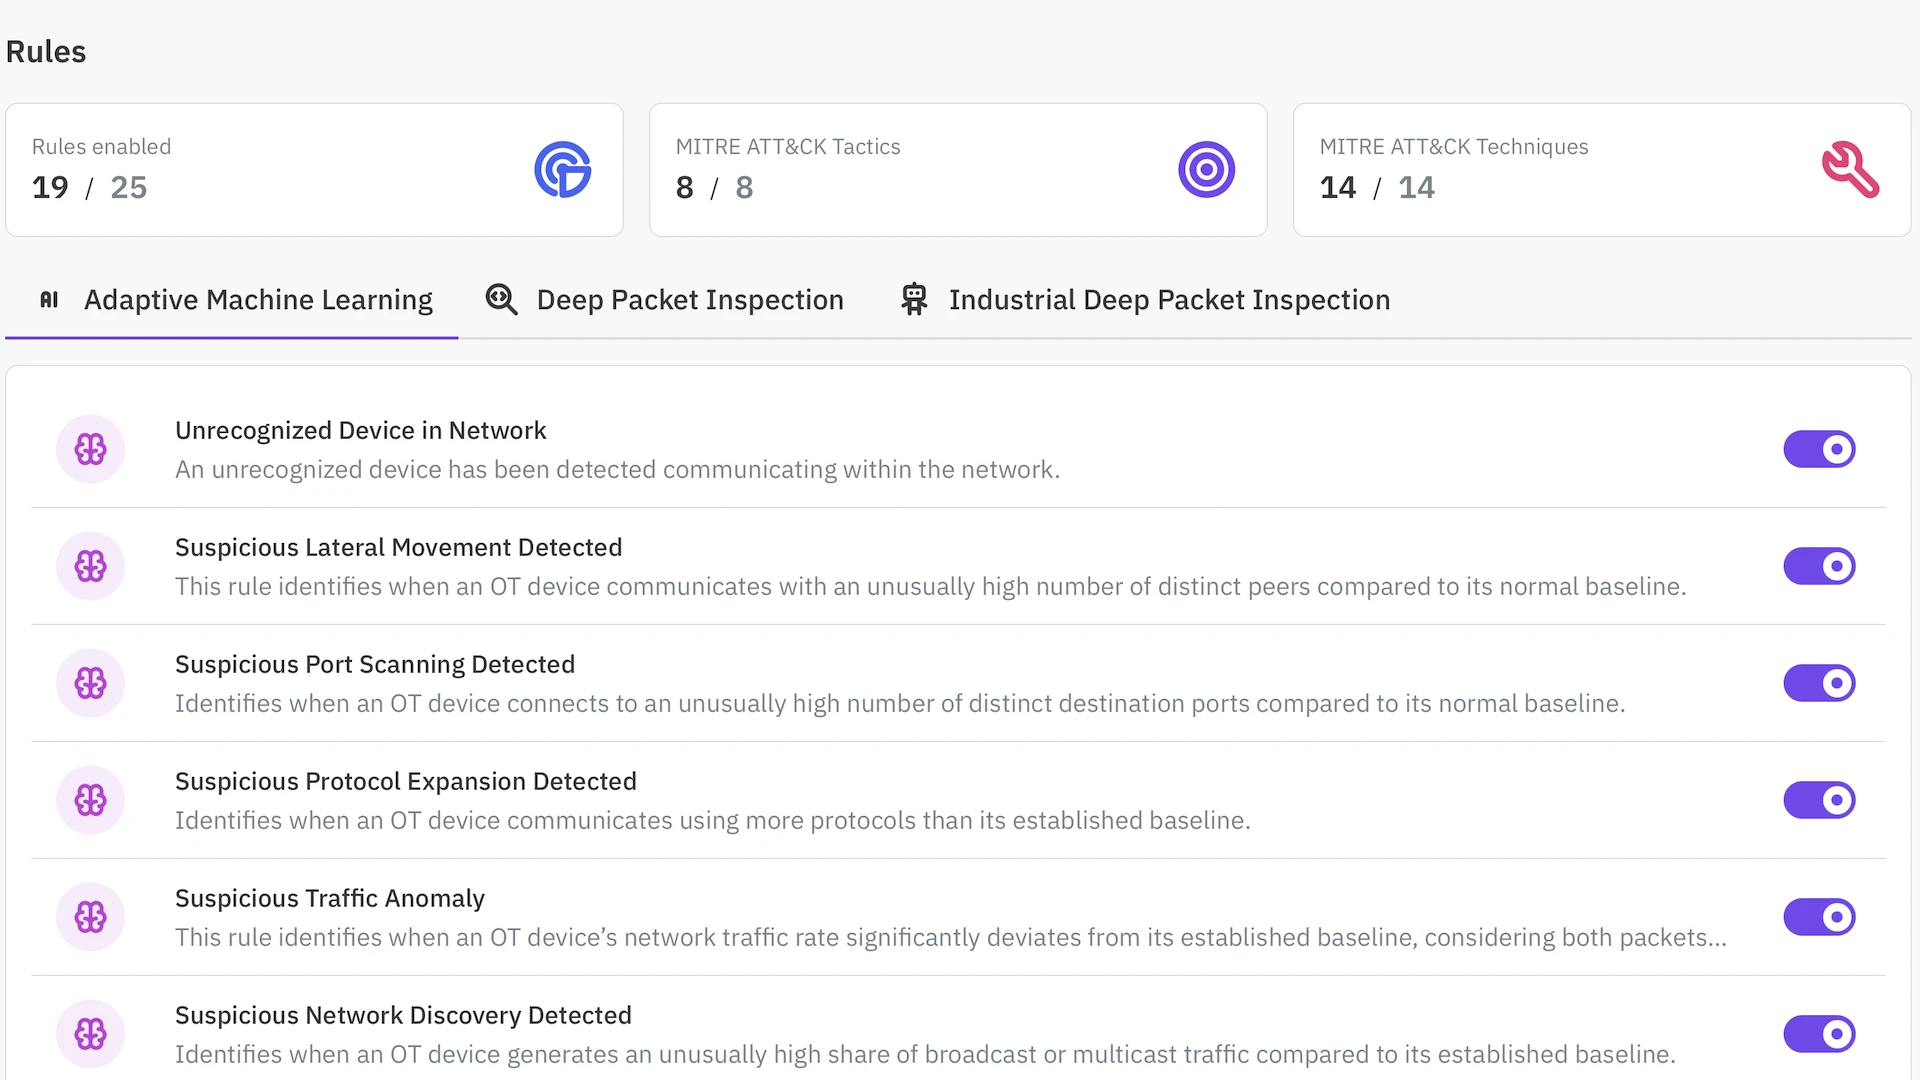Toggle the Suspicious Traffic Anomaly rule switch
Screen dimensions: 1920x1080
1819,917
